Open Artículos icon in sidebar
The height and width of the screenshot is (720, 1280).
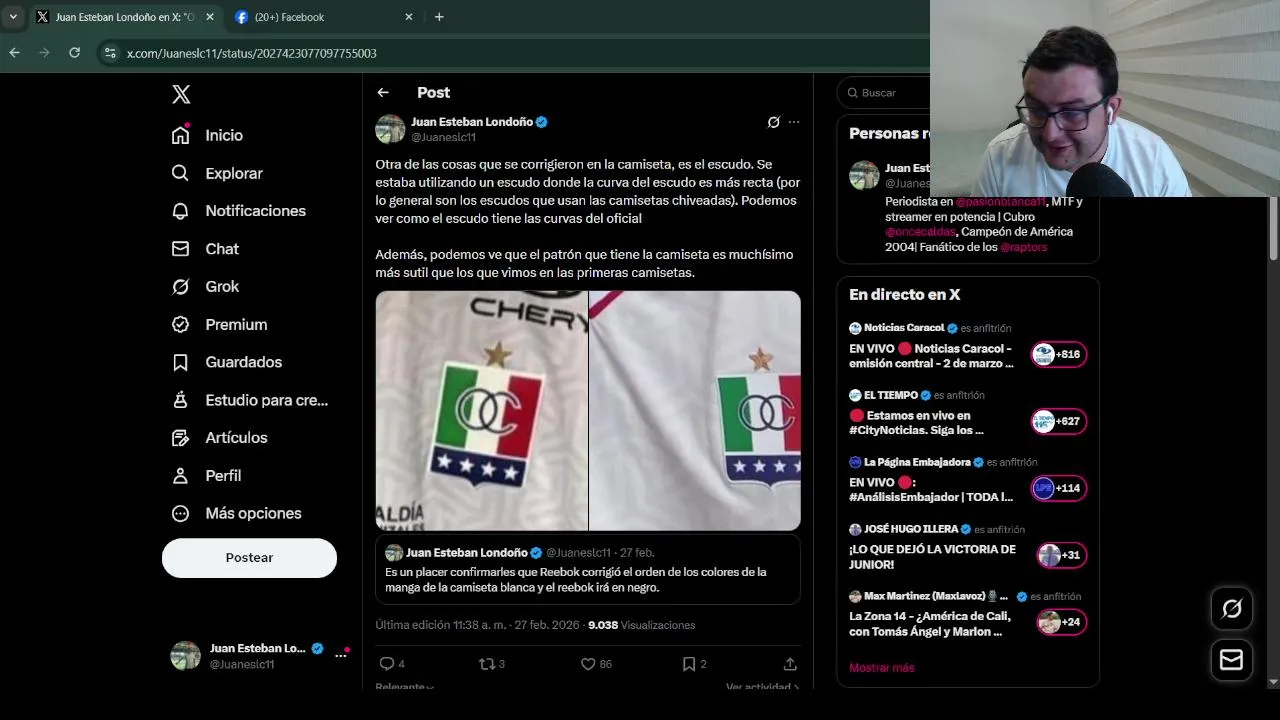[180, 437]
